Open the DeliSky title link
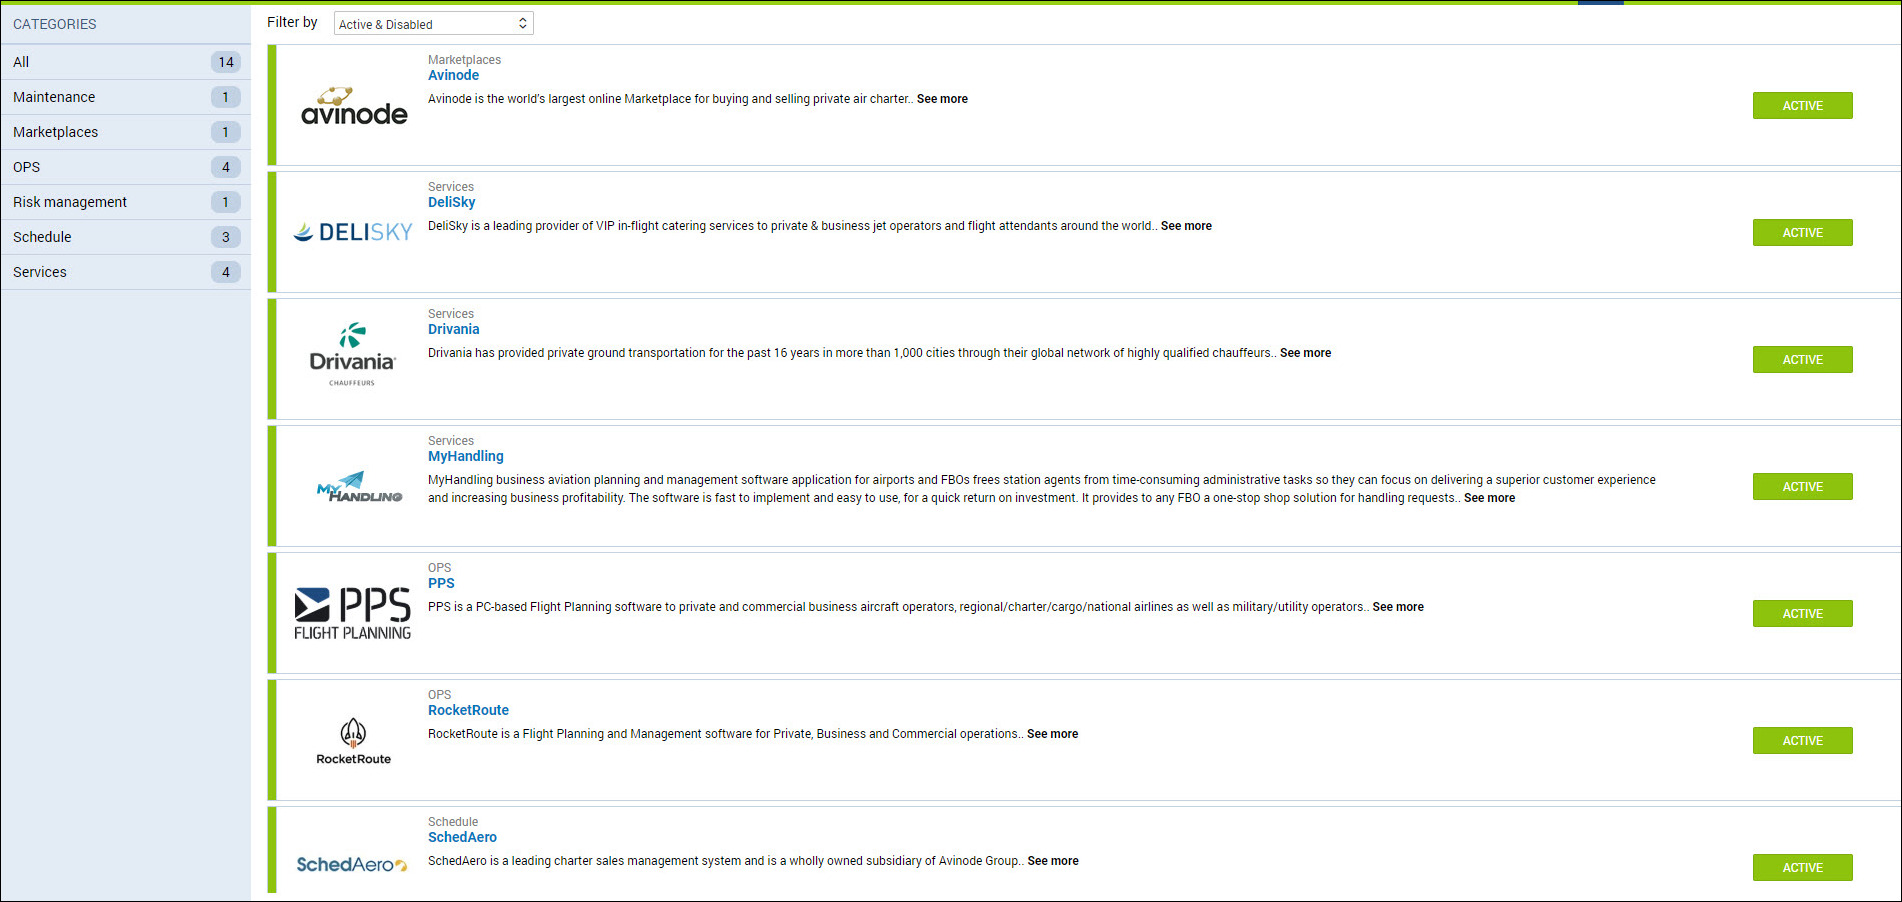Screen dimensions: 1902x902 (x=451, y=202)
